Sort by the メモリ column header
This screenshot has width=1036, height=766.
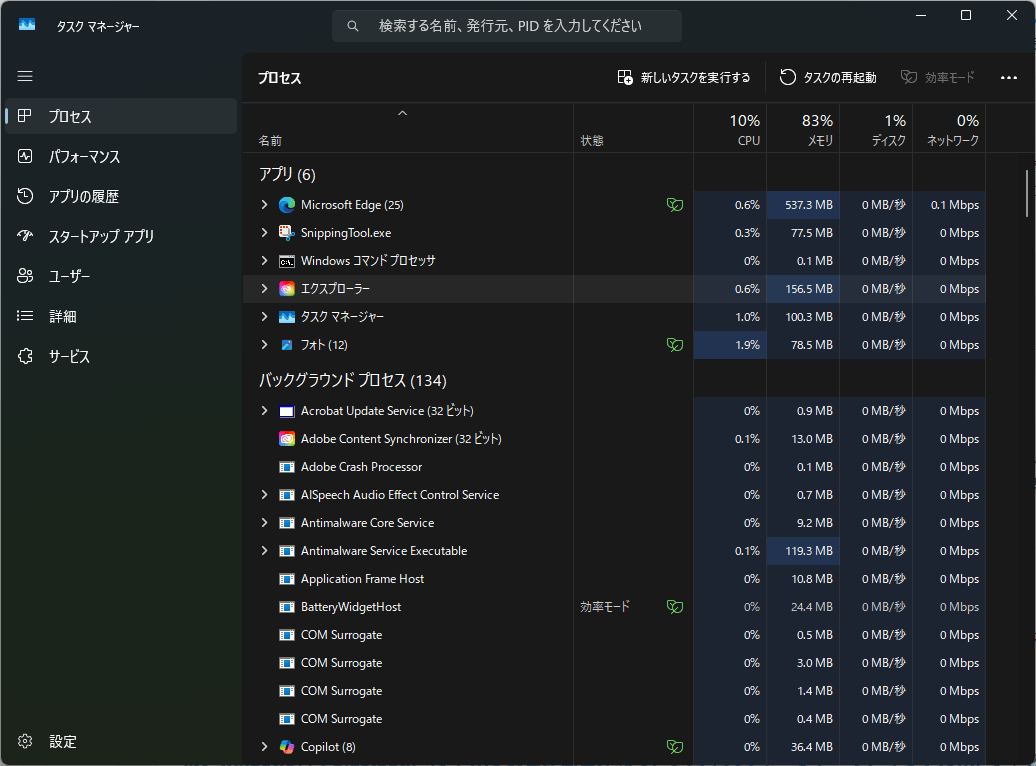pyautogui.click(x=803, y=128)
